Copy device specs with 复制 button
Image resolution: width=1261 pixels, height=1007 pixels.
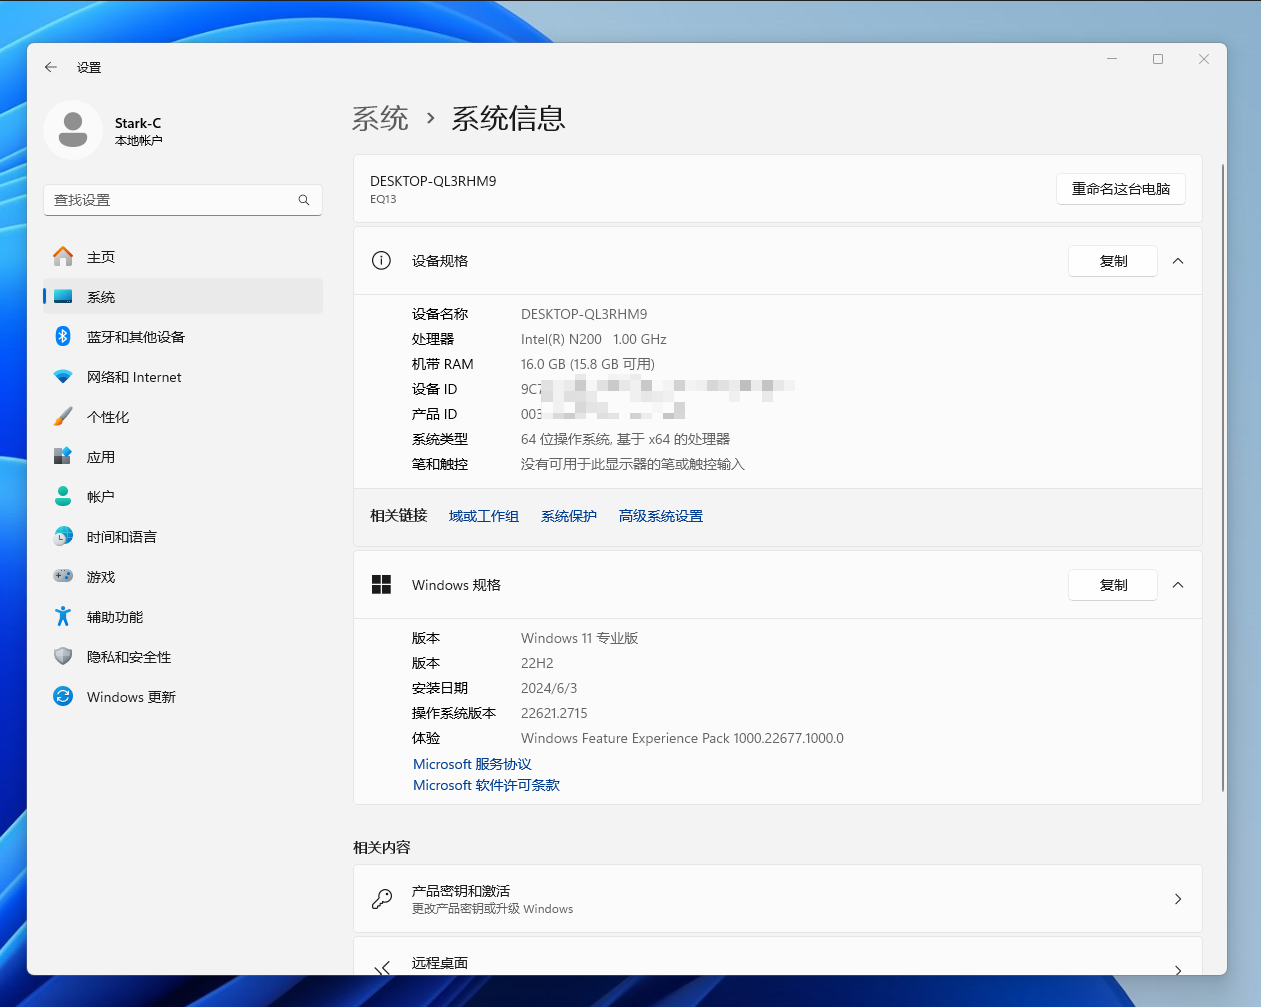(1113, 261)
